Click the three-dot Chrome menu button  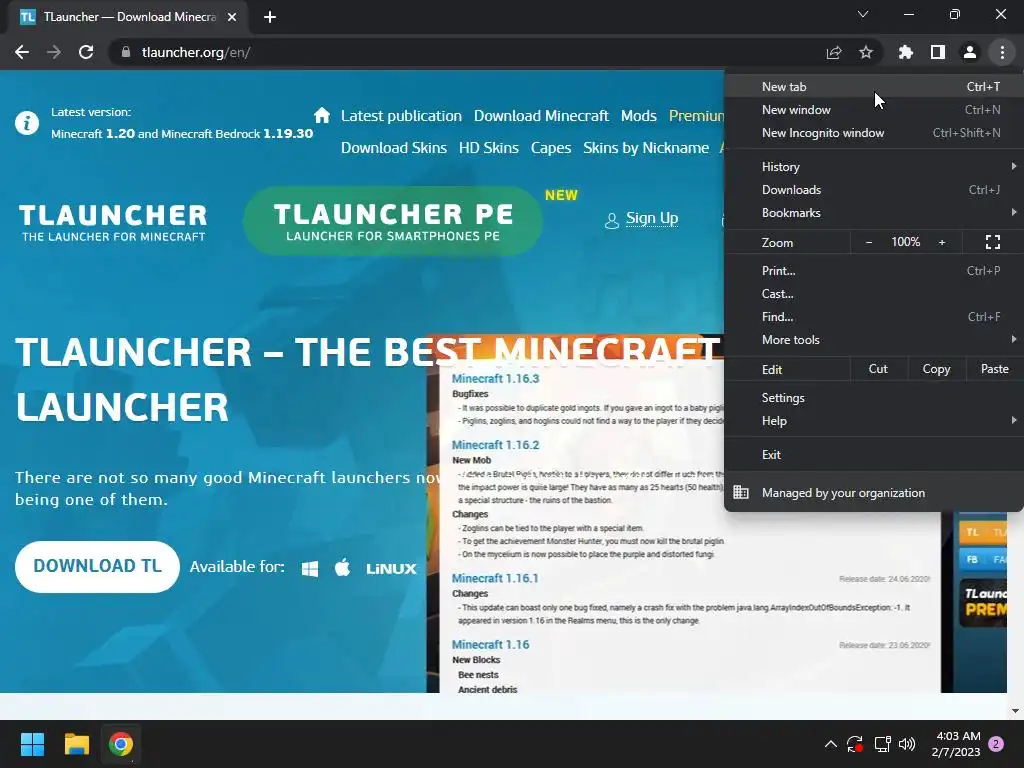pyautogui.click(x=1002, y=52)
